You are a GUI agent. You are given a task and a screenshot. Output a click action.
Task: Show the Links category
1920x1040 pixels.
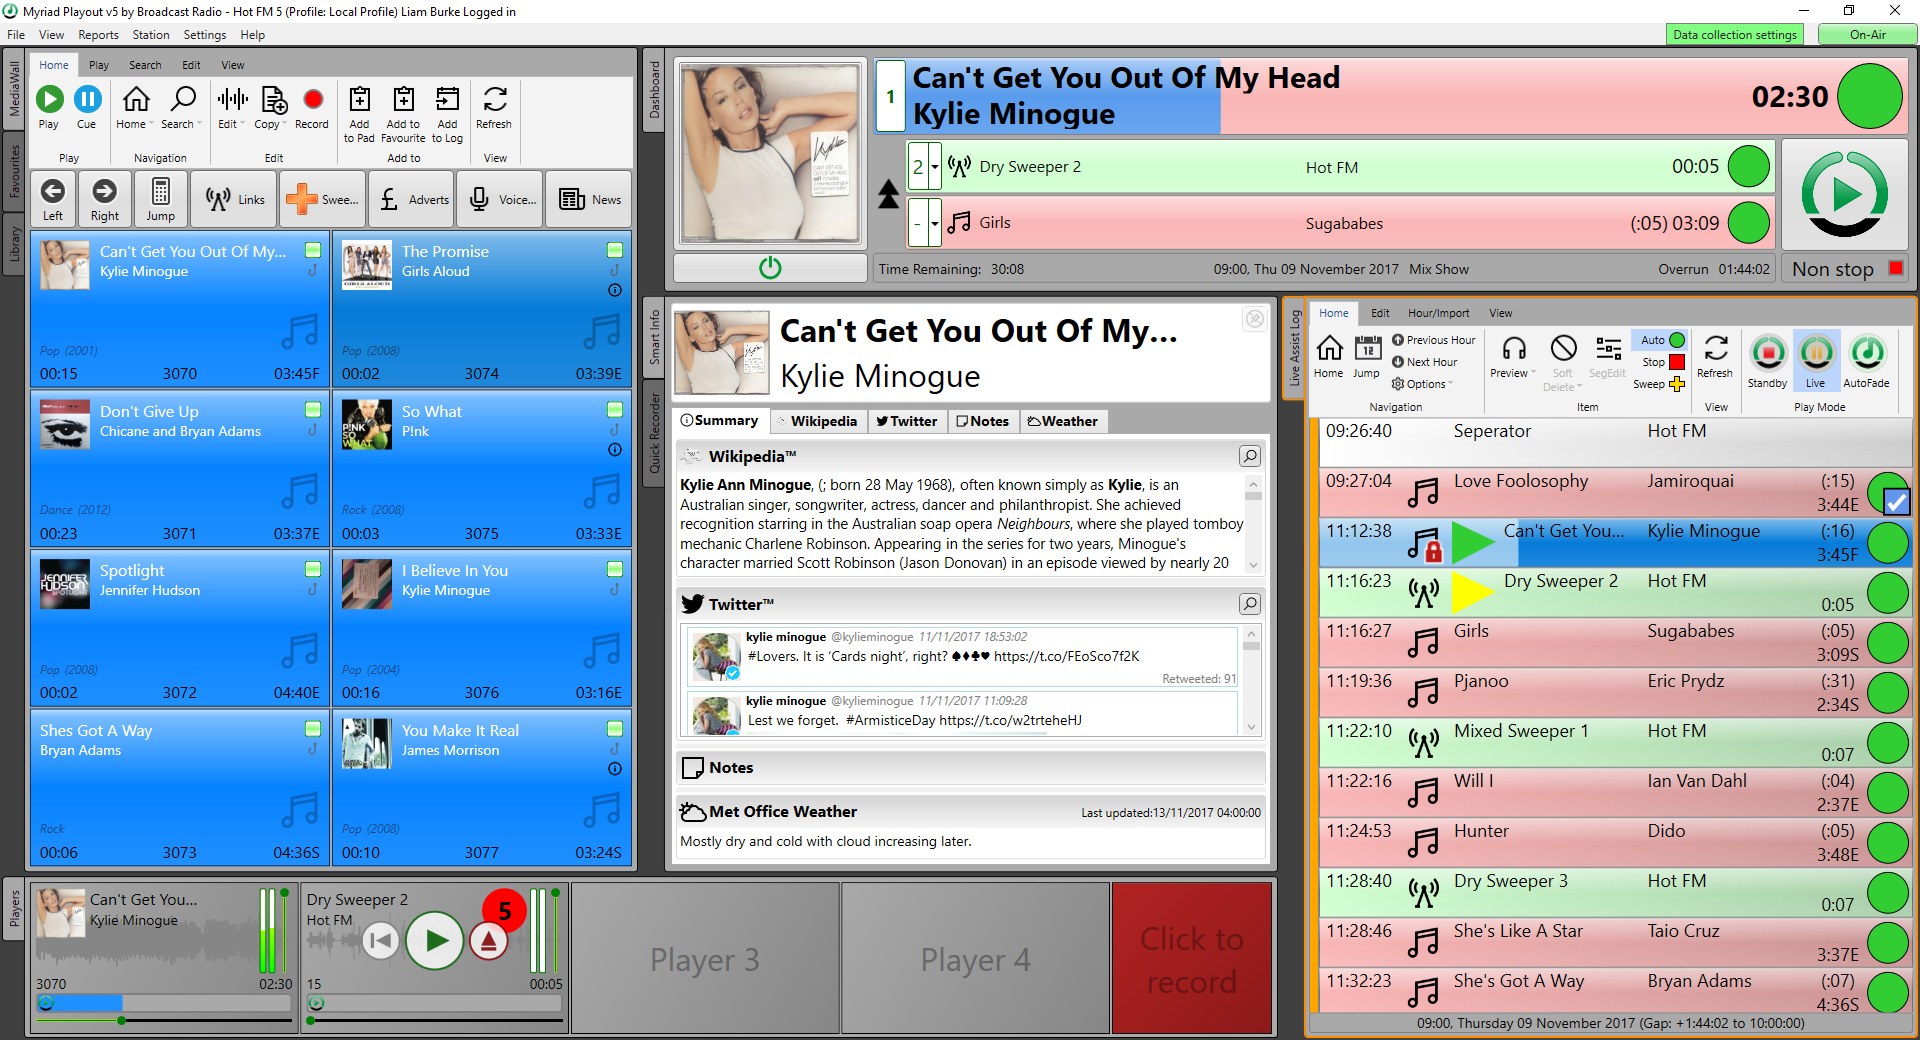click(x=234, y=200)
